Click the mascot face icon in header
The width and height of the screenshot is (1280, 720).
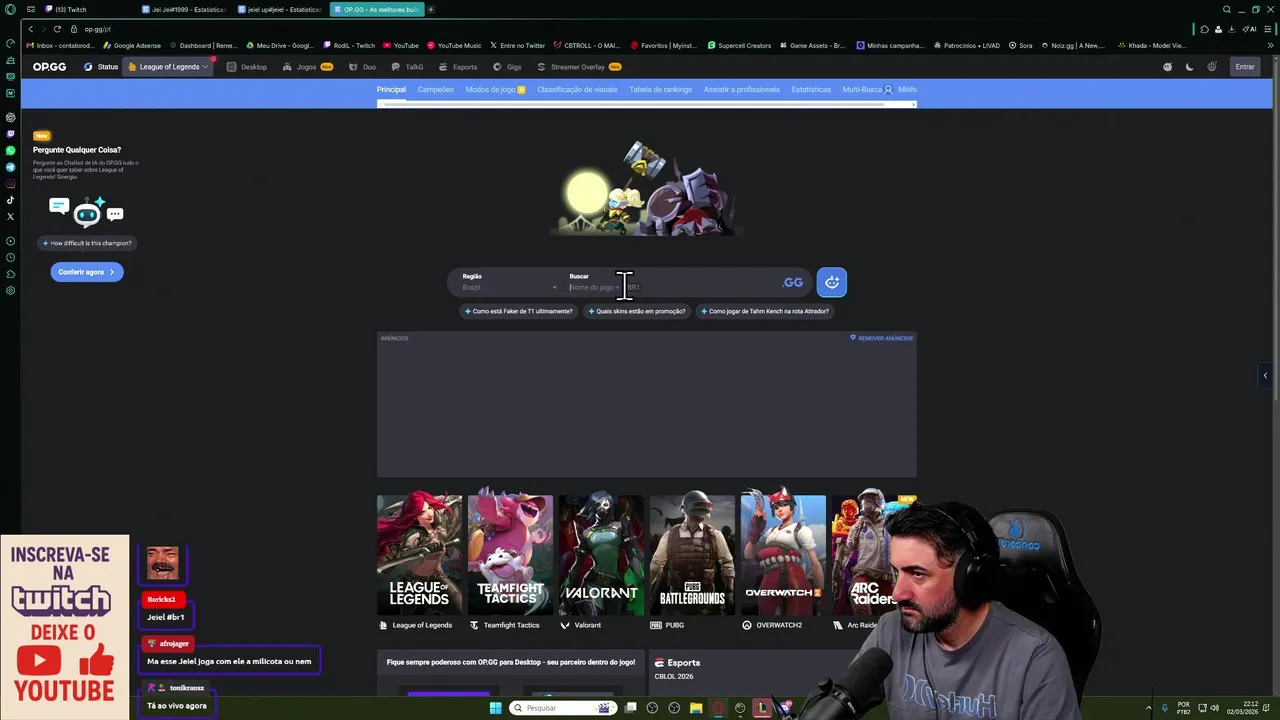click(x=1167, y=67)
